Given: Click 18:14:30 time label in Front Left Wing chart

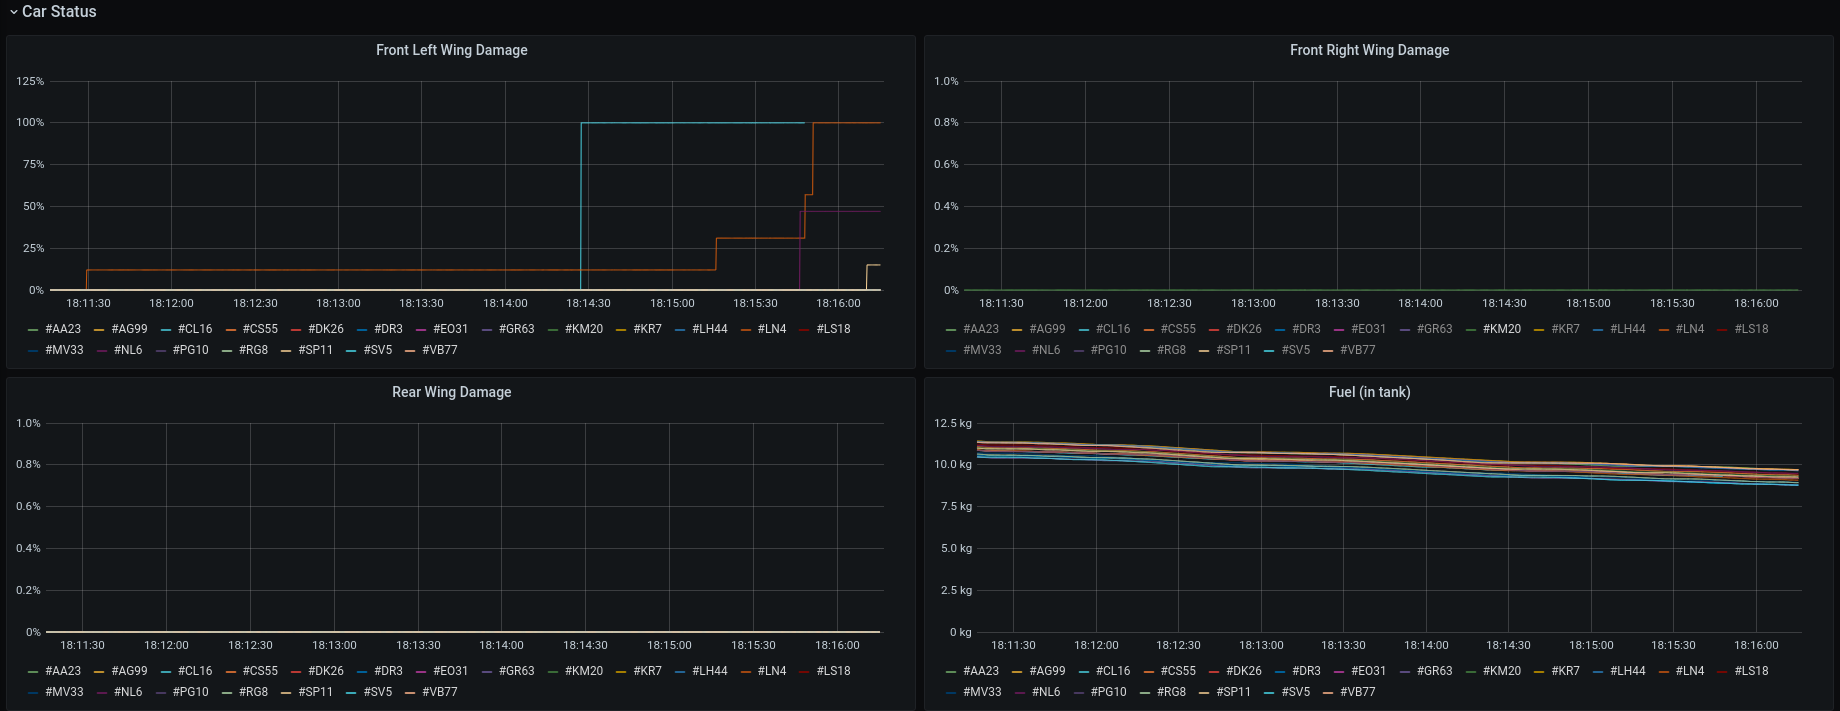Looking at the screenshot, I should point(588,303).
